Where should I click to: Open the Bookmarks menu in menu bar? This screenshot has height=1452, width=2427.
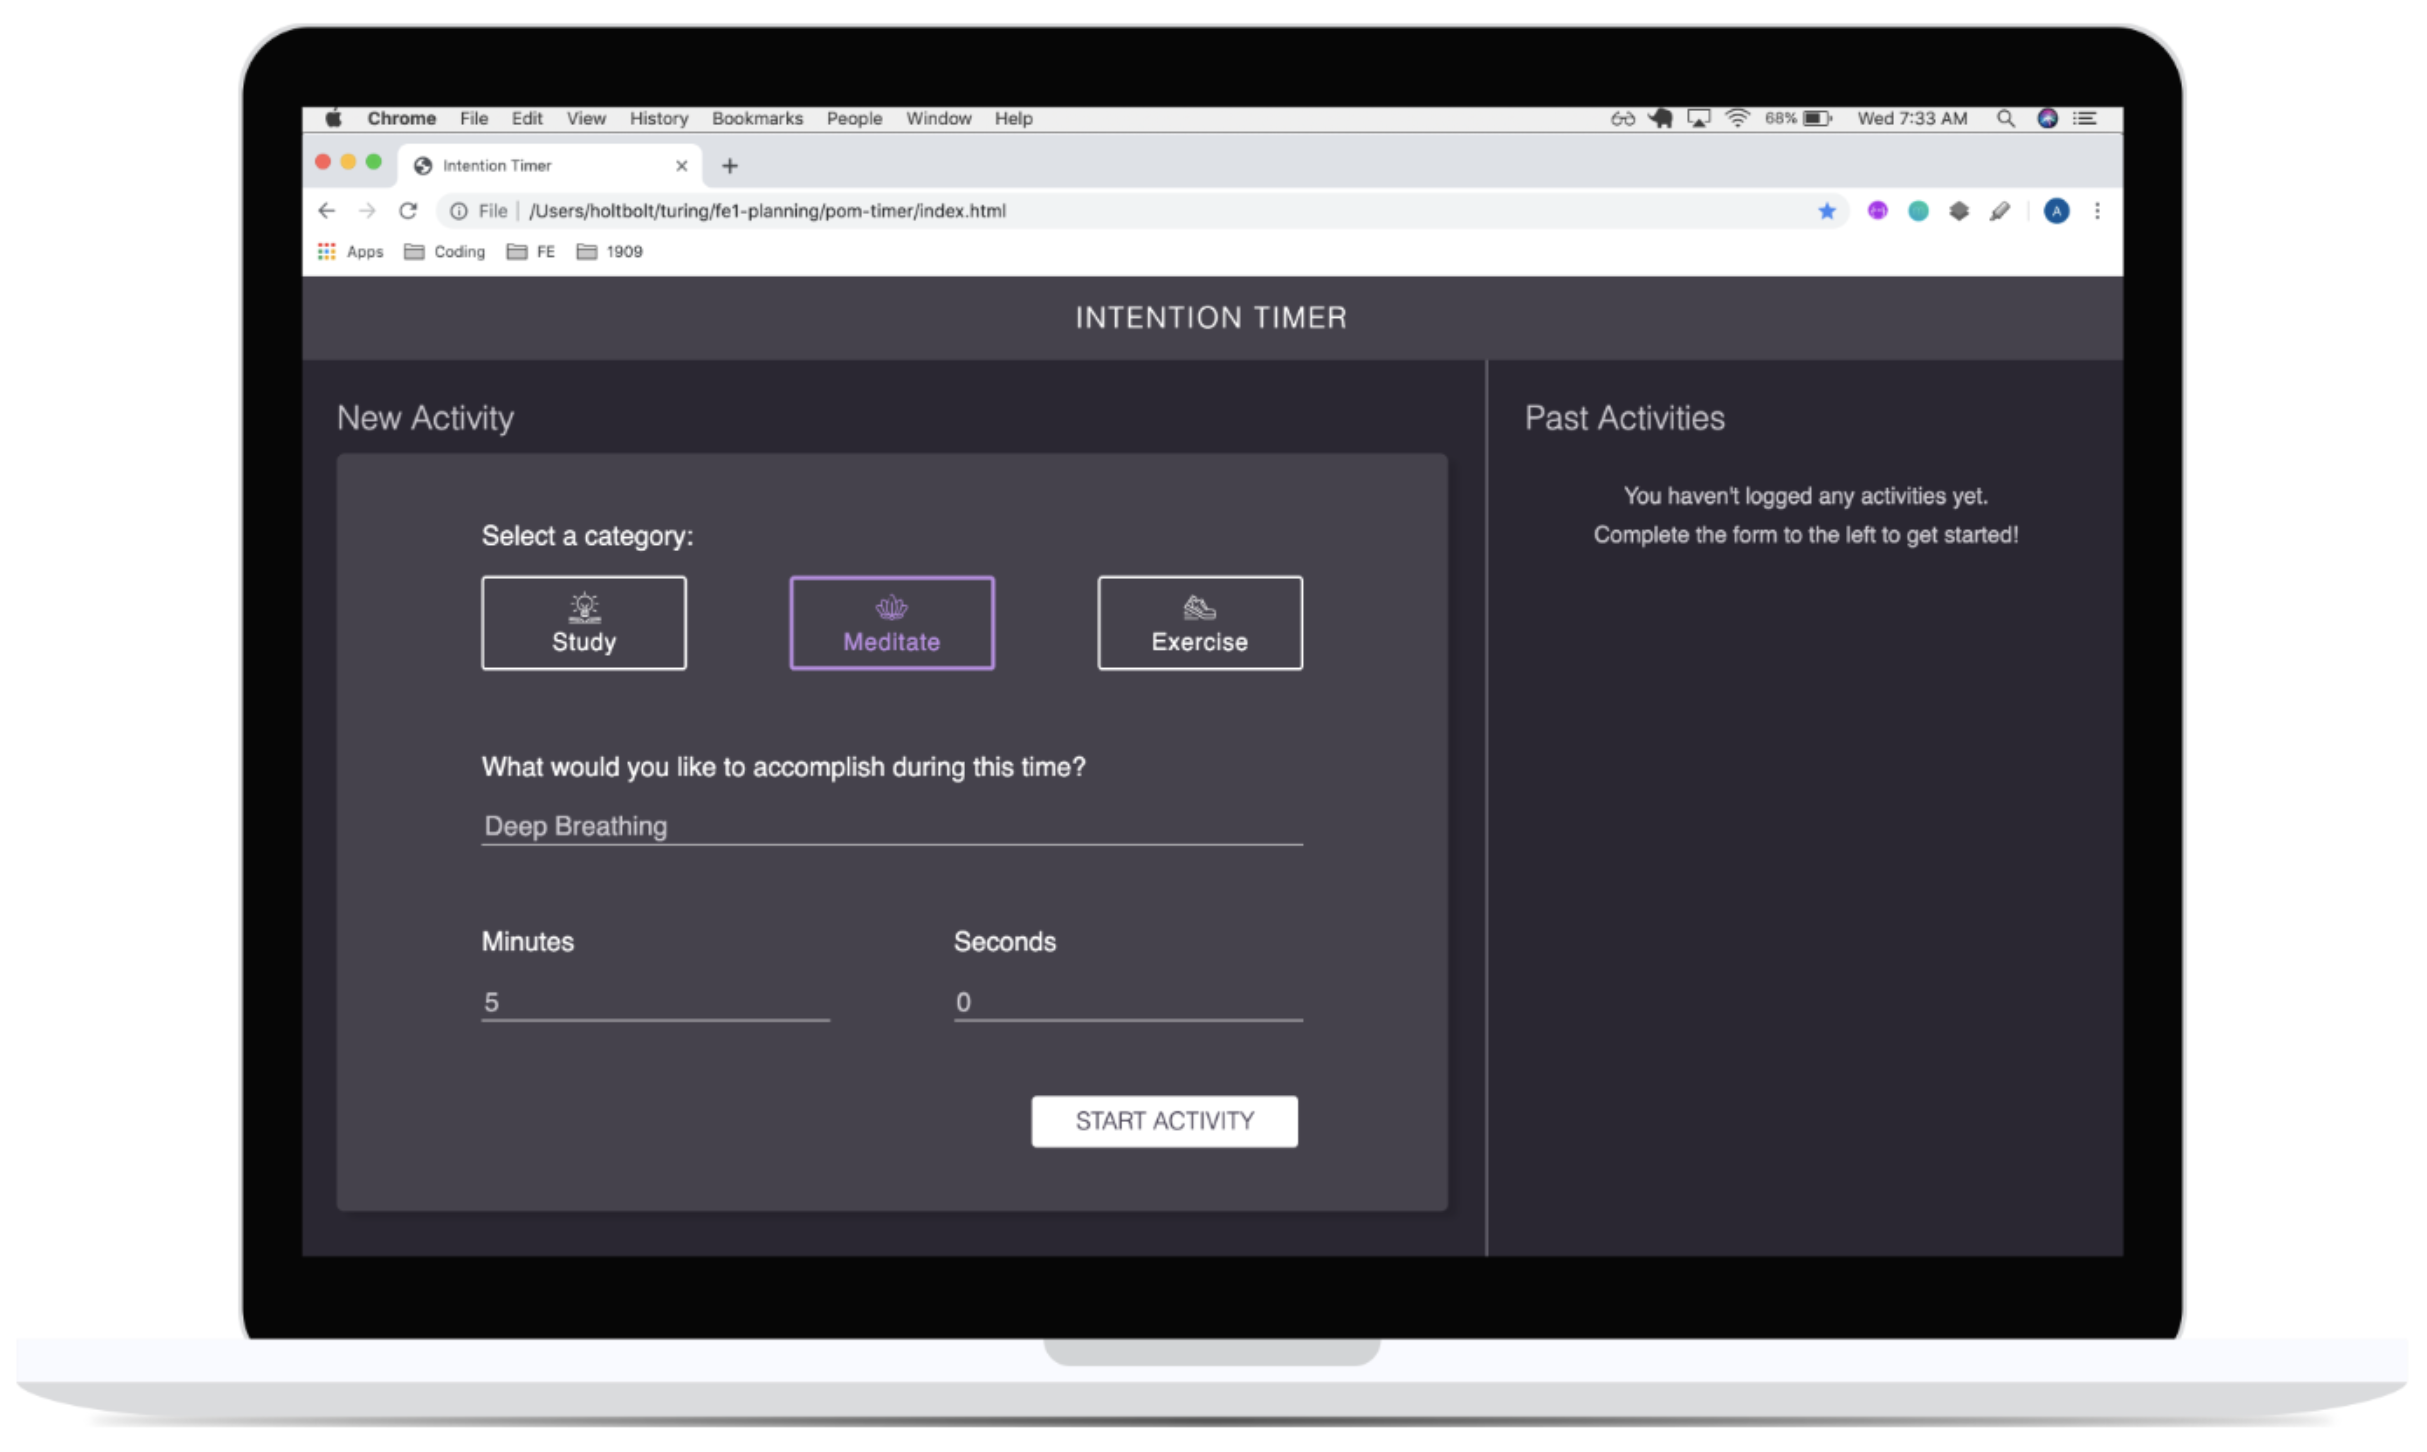(x=757, y=119)
